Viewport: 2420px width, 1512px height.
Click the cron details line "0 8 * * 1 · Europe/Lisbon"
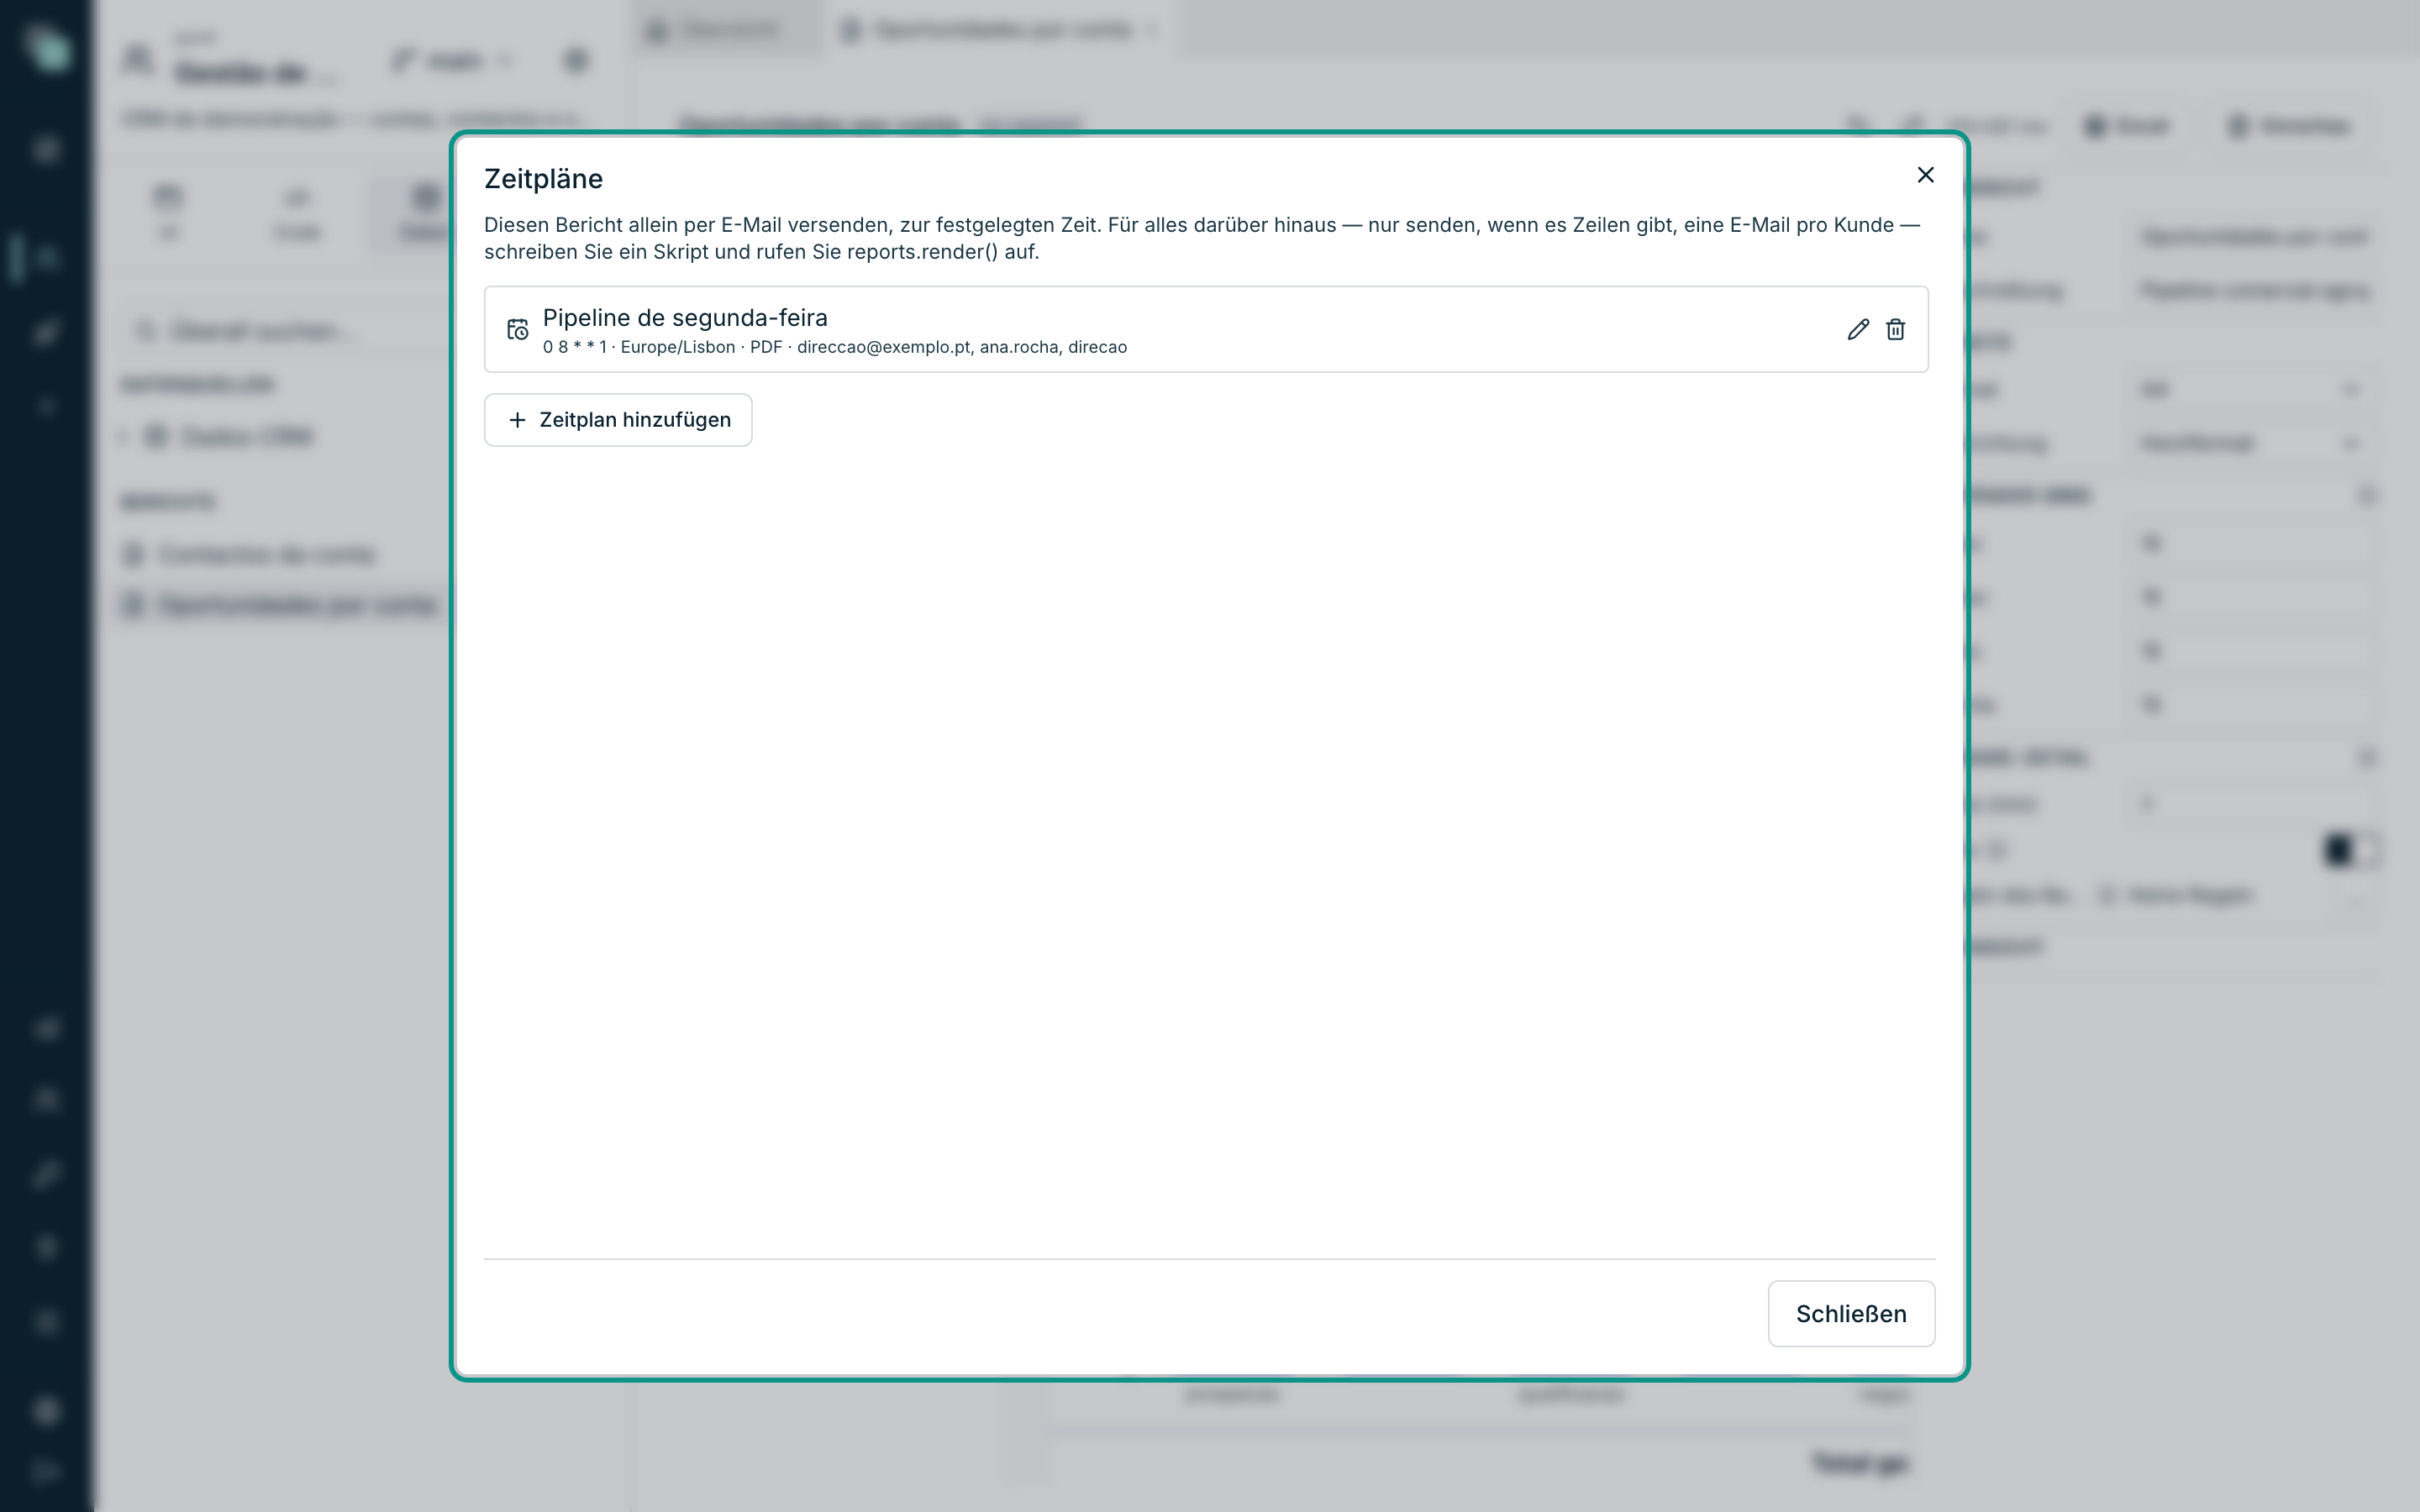point(639,347)
